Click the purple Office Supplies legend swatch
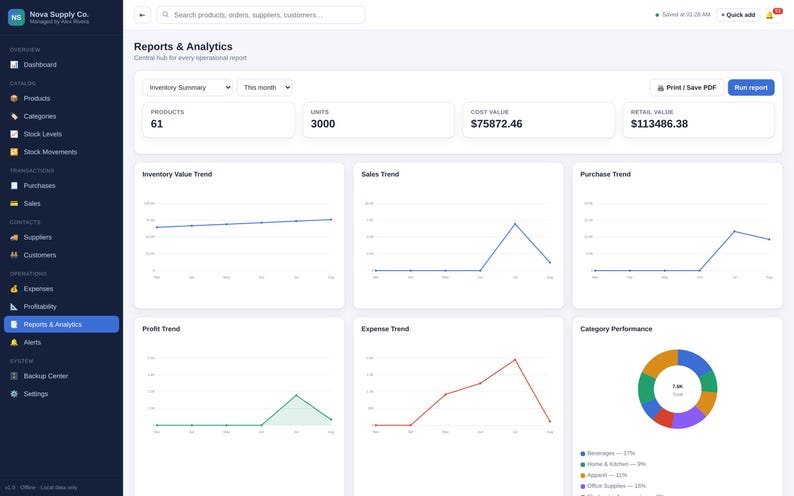Image resolution: width=794 pixels, height=496 pixels. coord(583,486)
